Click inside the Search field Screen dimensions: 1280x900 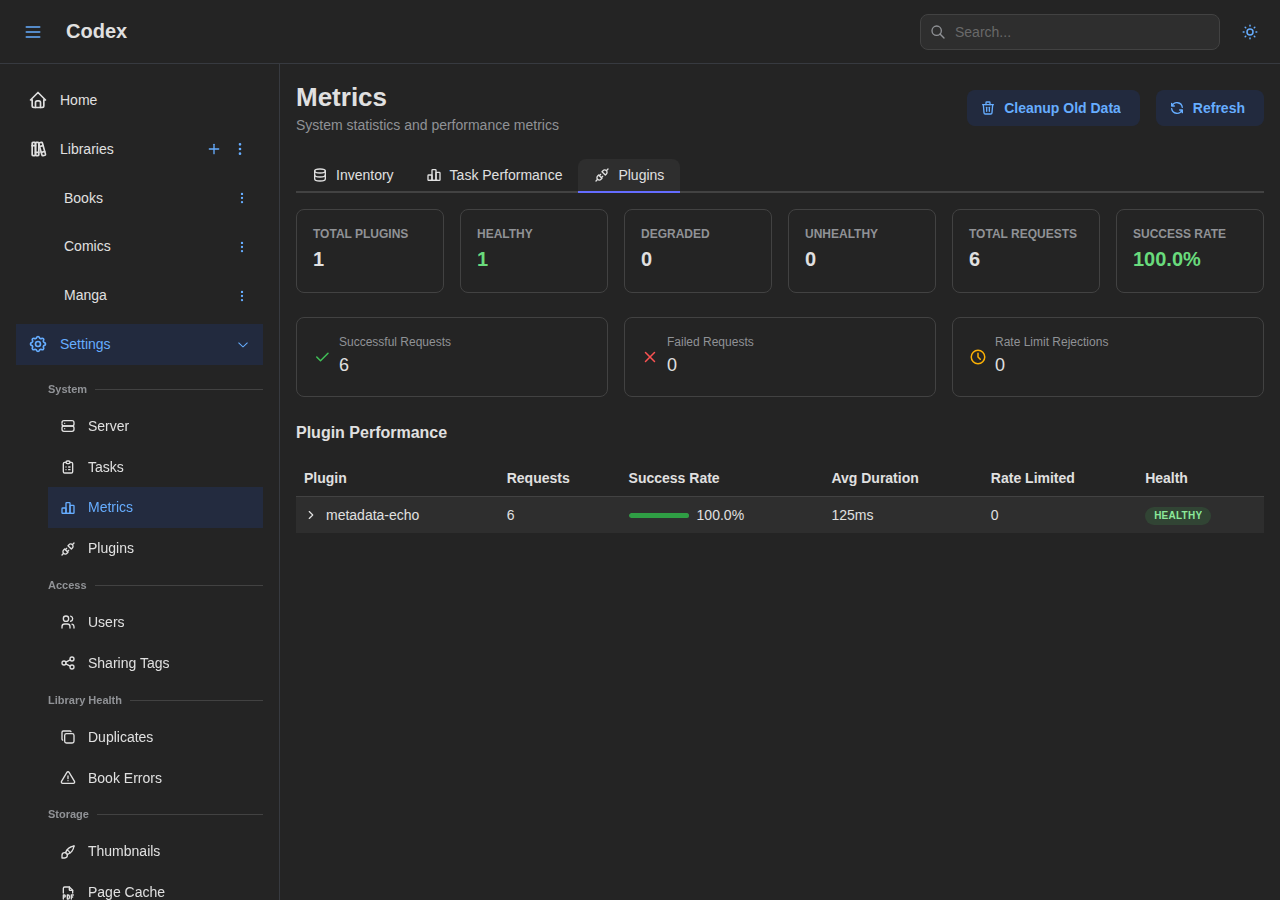click(1069, 32)
